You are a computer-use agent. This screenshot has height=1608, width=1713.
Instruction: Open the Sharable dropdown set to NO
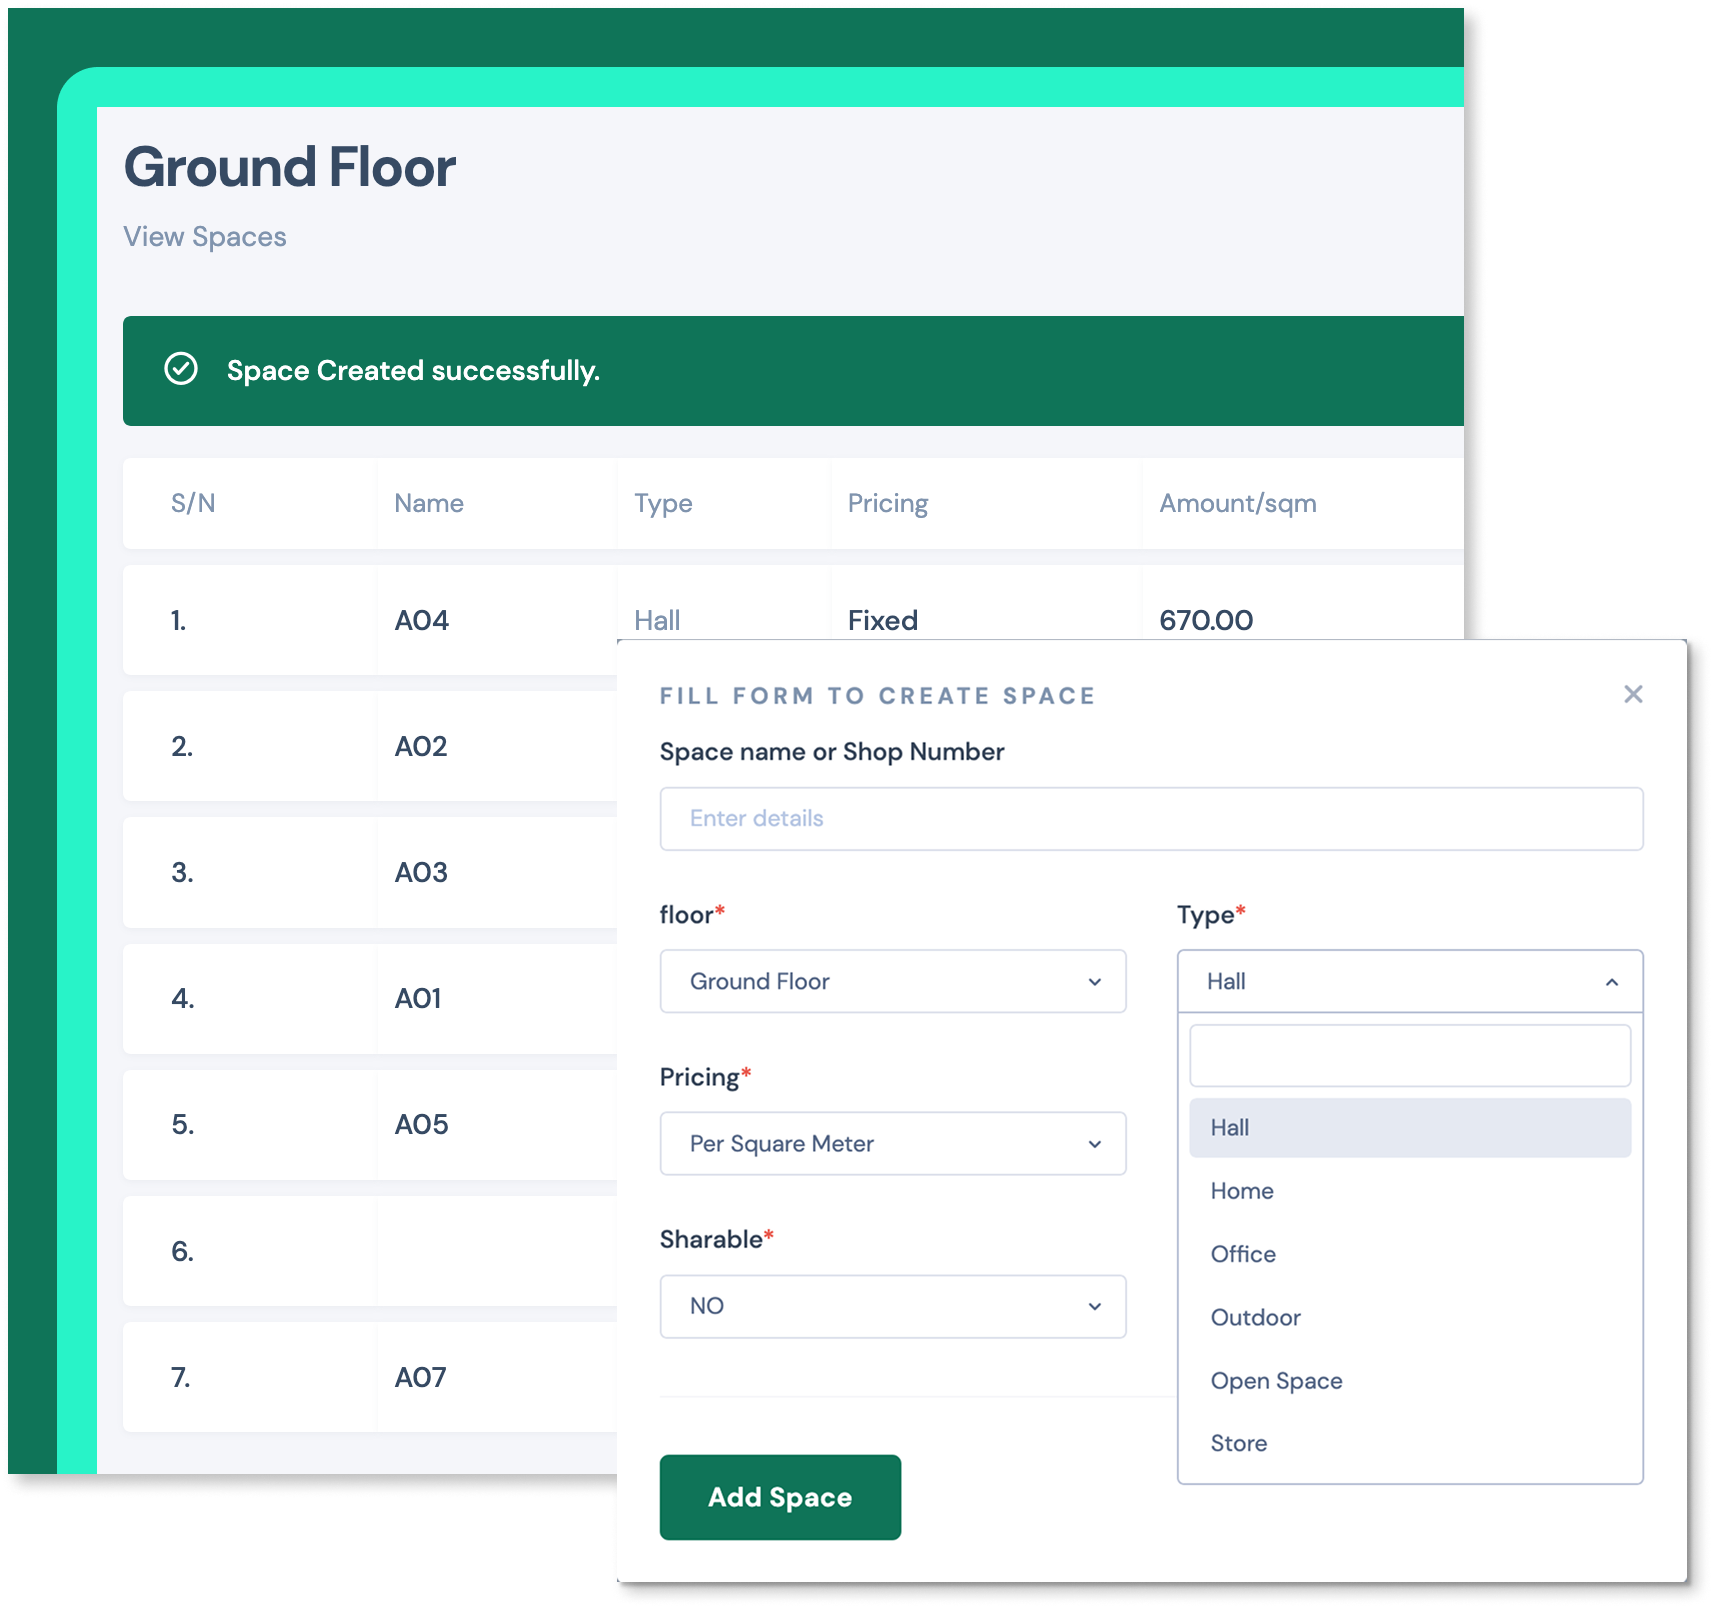click(892, 1306)
